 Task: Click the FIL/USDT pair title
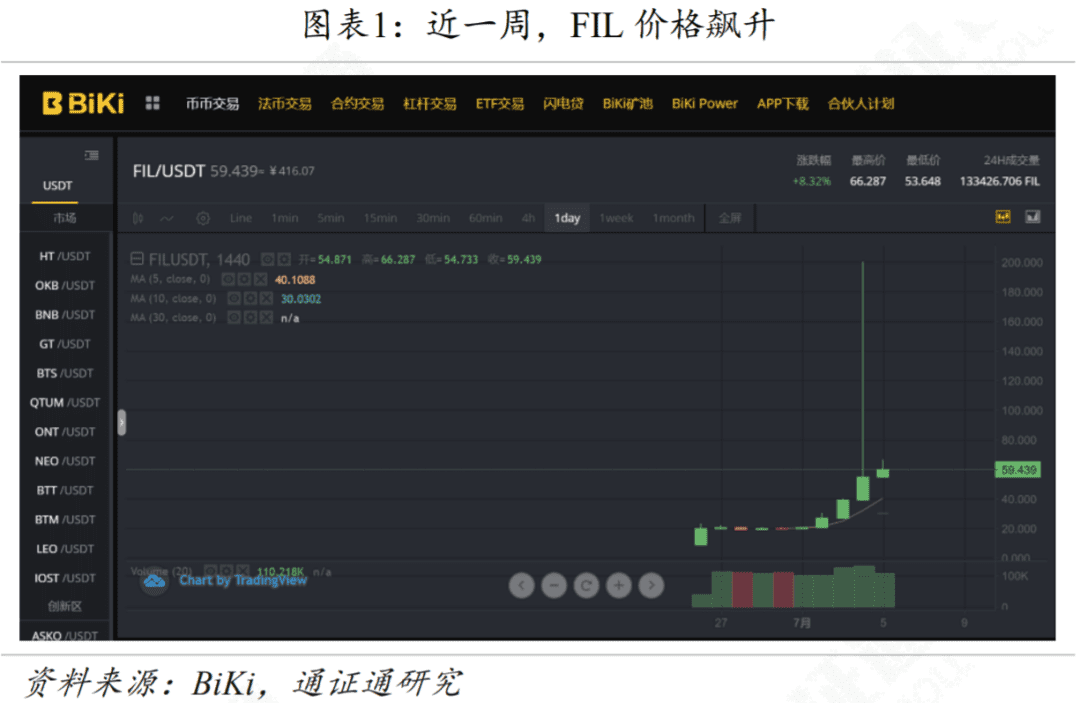pos(169,171)
